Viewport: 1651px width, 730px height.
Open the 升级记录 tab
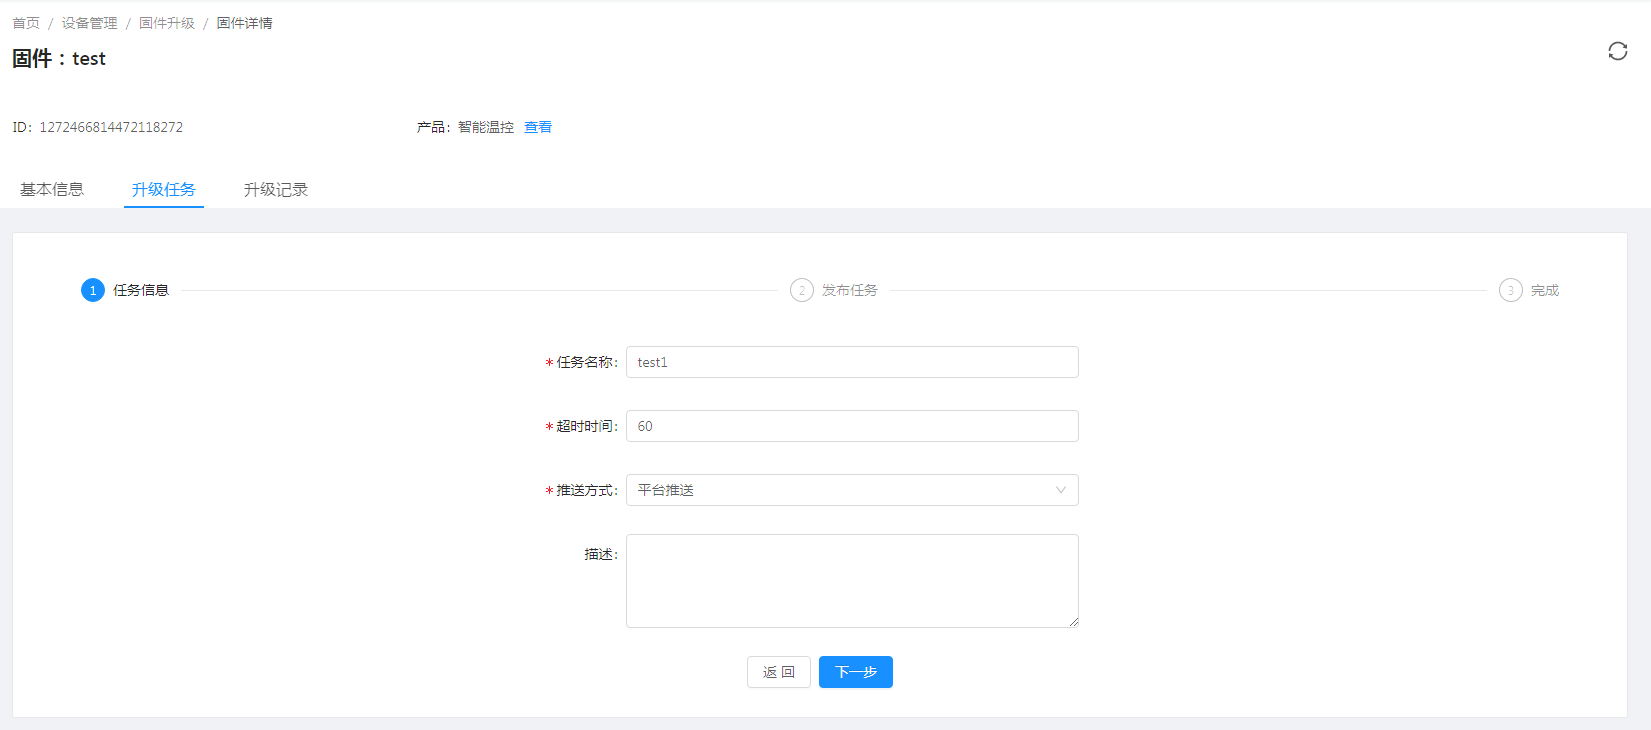point(276,190)
